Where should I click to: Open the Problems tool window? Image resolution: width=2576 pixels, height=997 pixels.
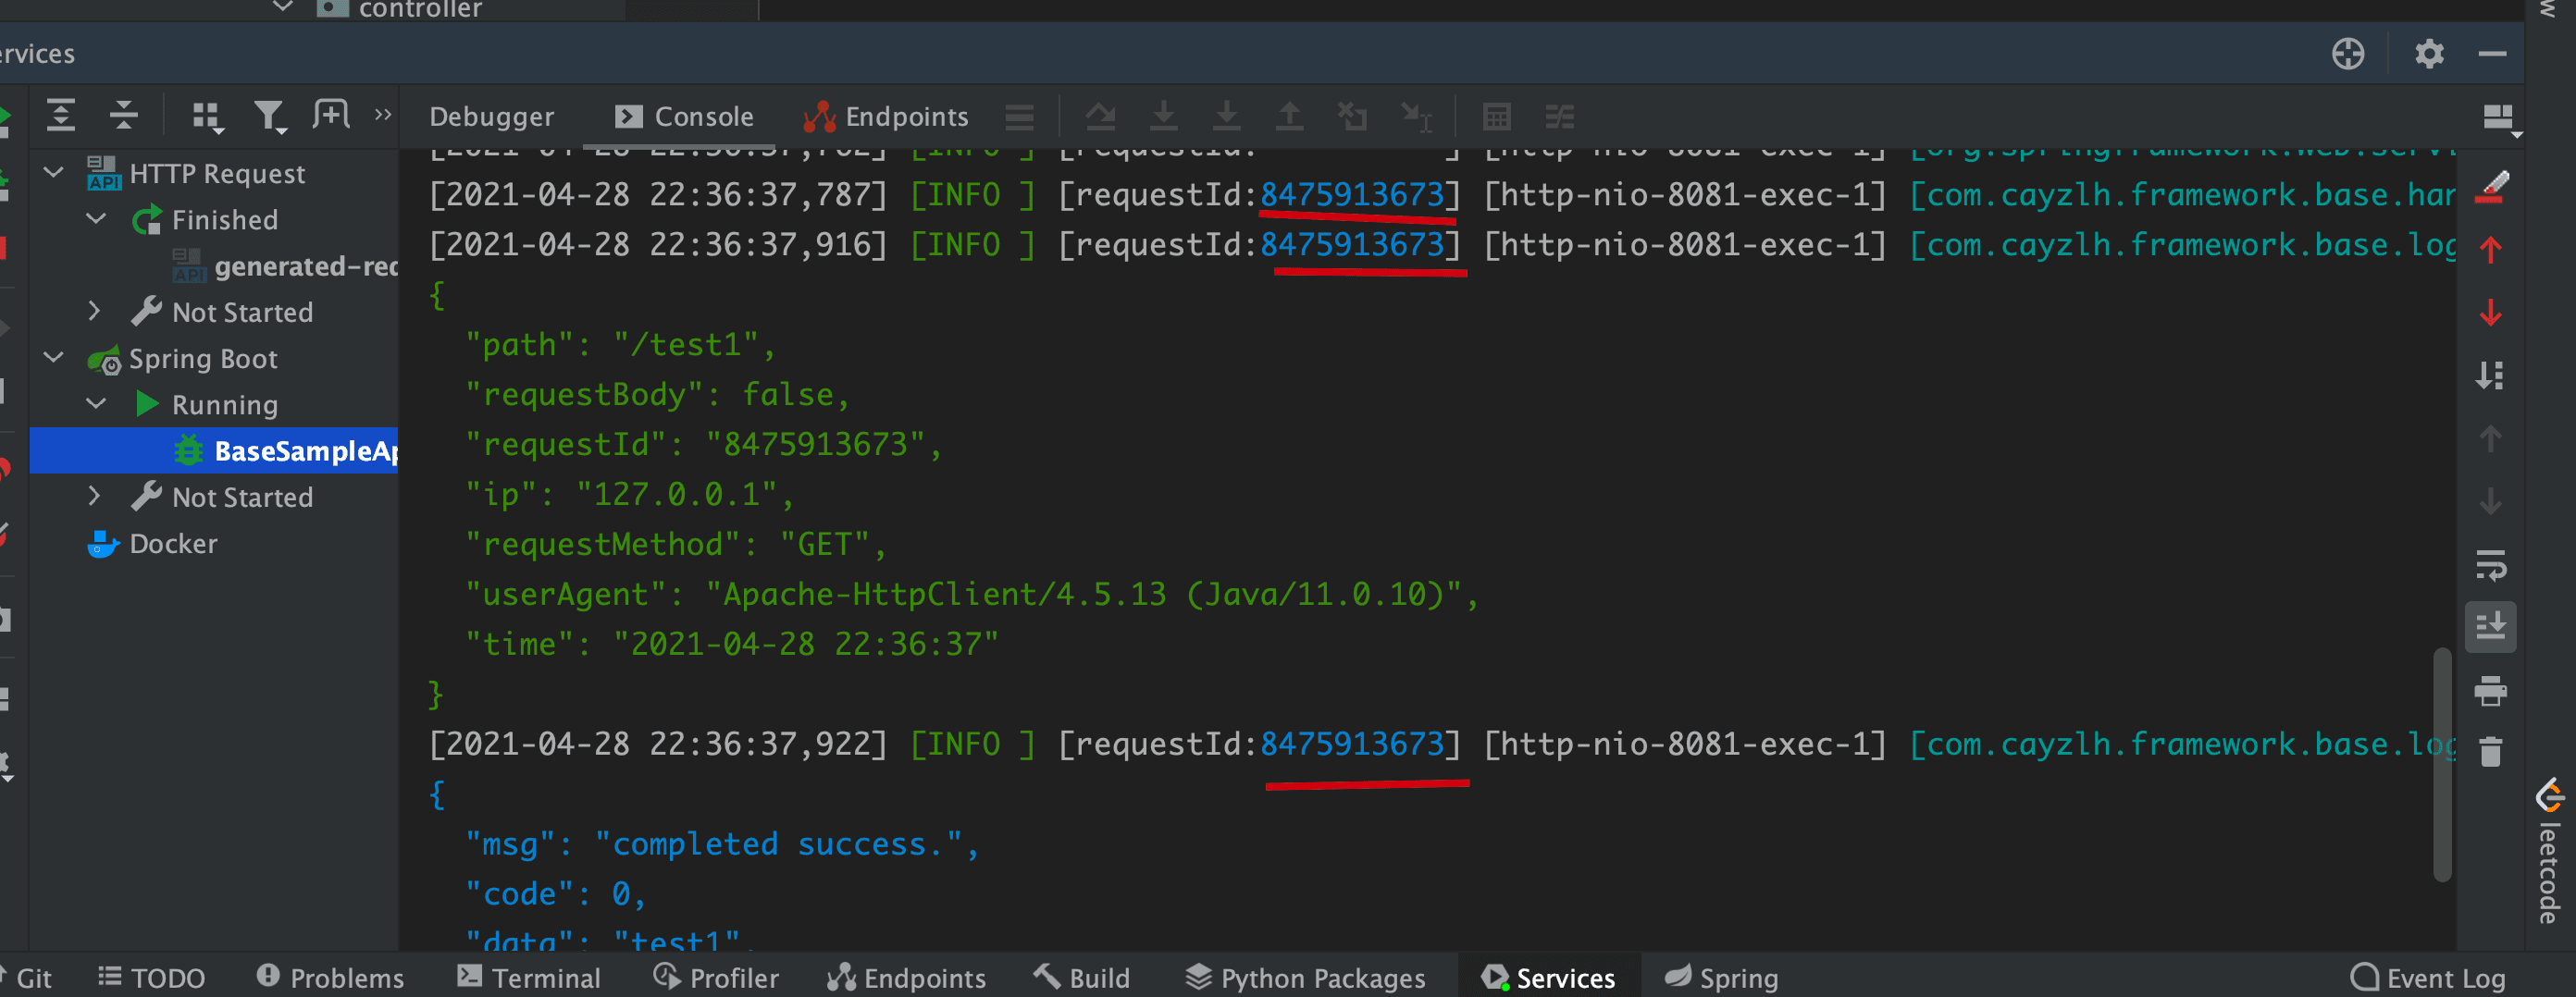pyautogui.click(x=330, y=977)
